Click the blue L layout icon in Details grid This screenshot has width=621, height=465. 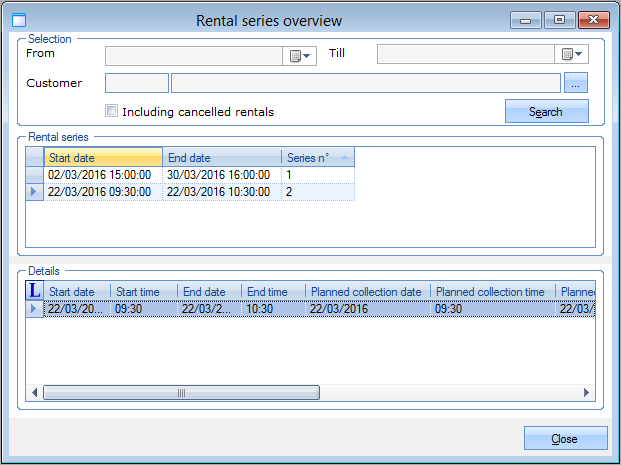click(34, 291)
